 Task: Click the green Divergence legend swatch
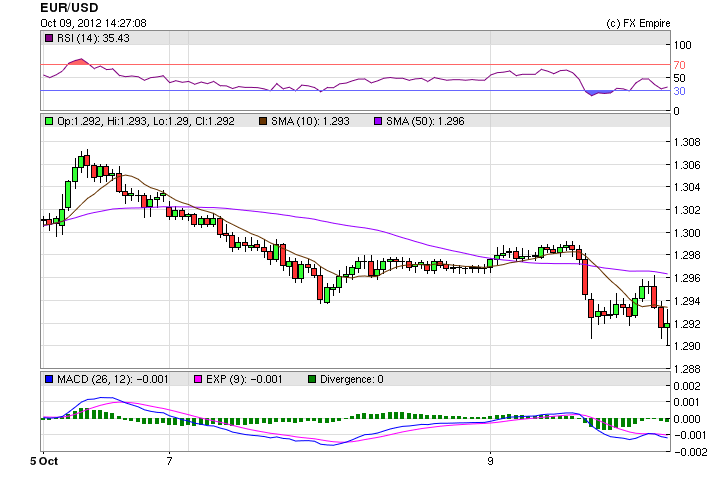[312, 379]
